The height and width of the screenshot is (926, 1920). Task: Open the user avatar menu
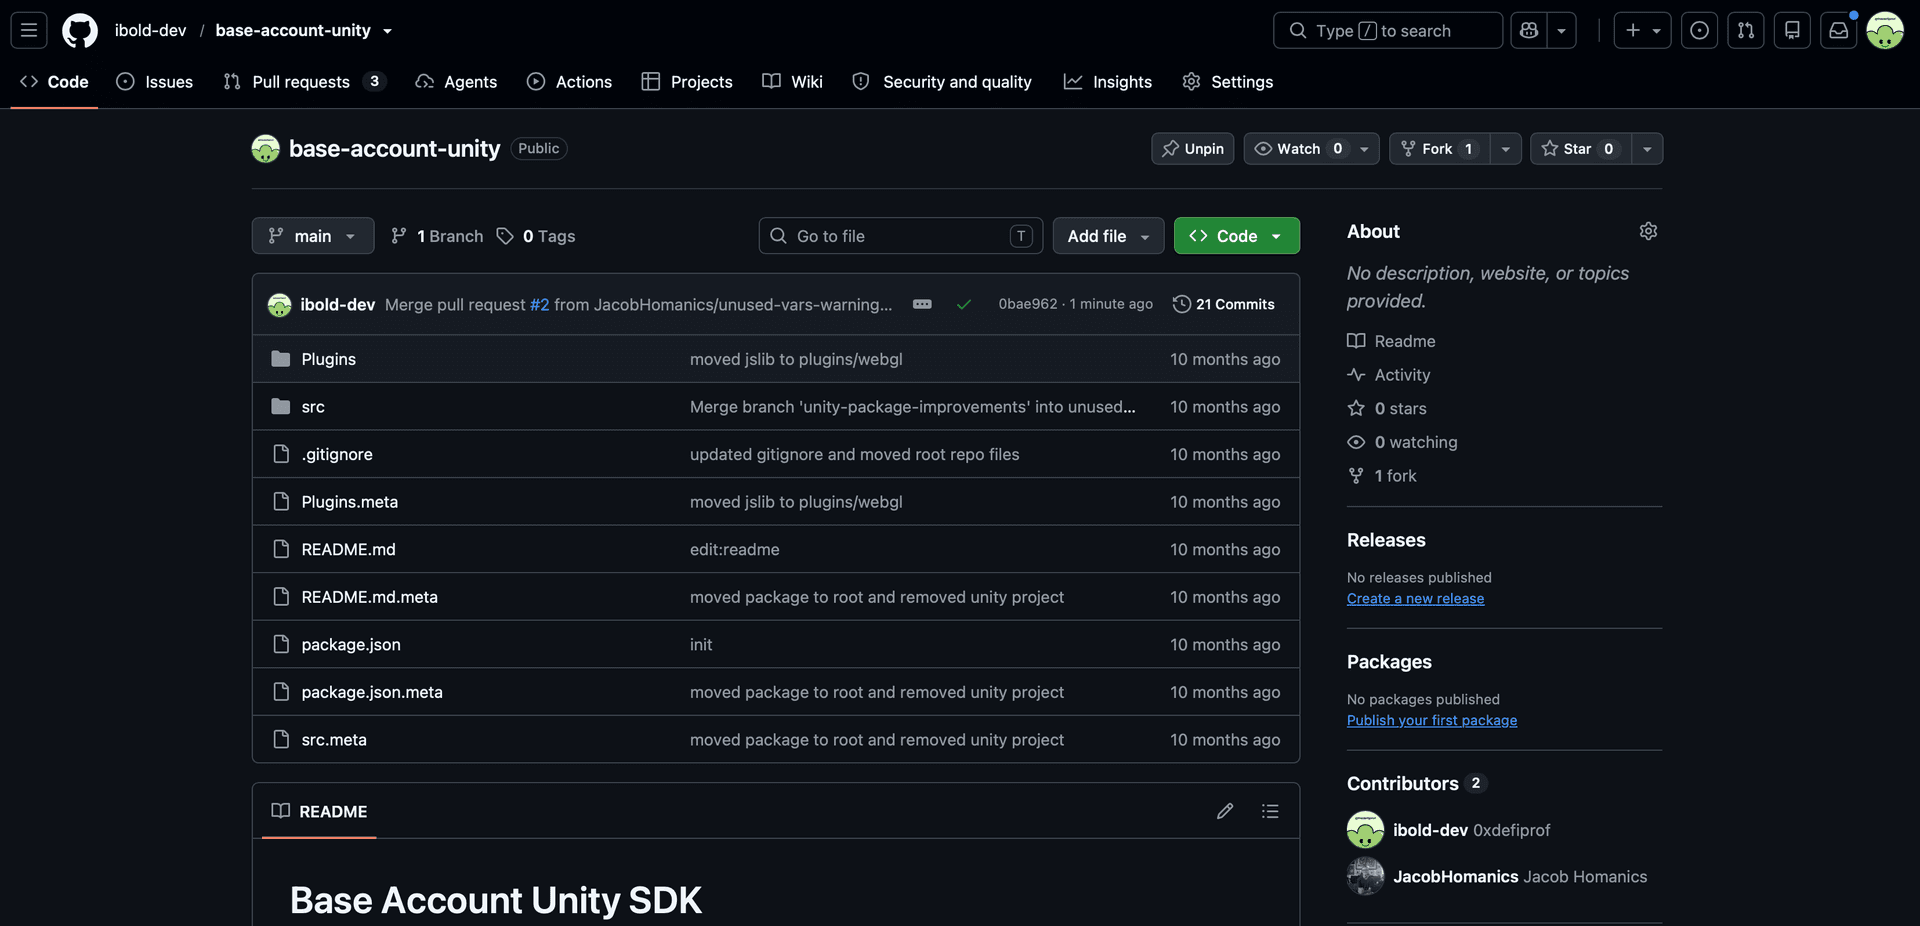(1885, 30)
